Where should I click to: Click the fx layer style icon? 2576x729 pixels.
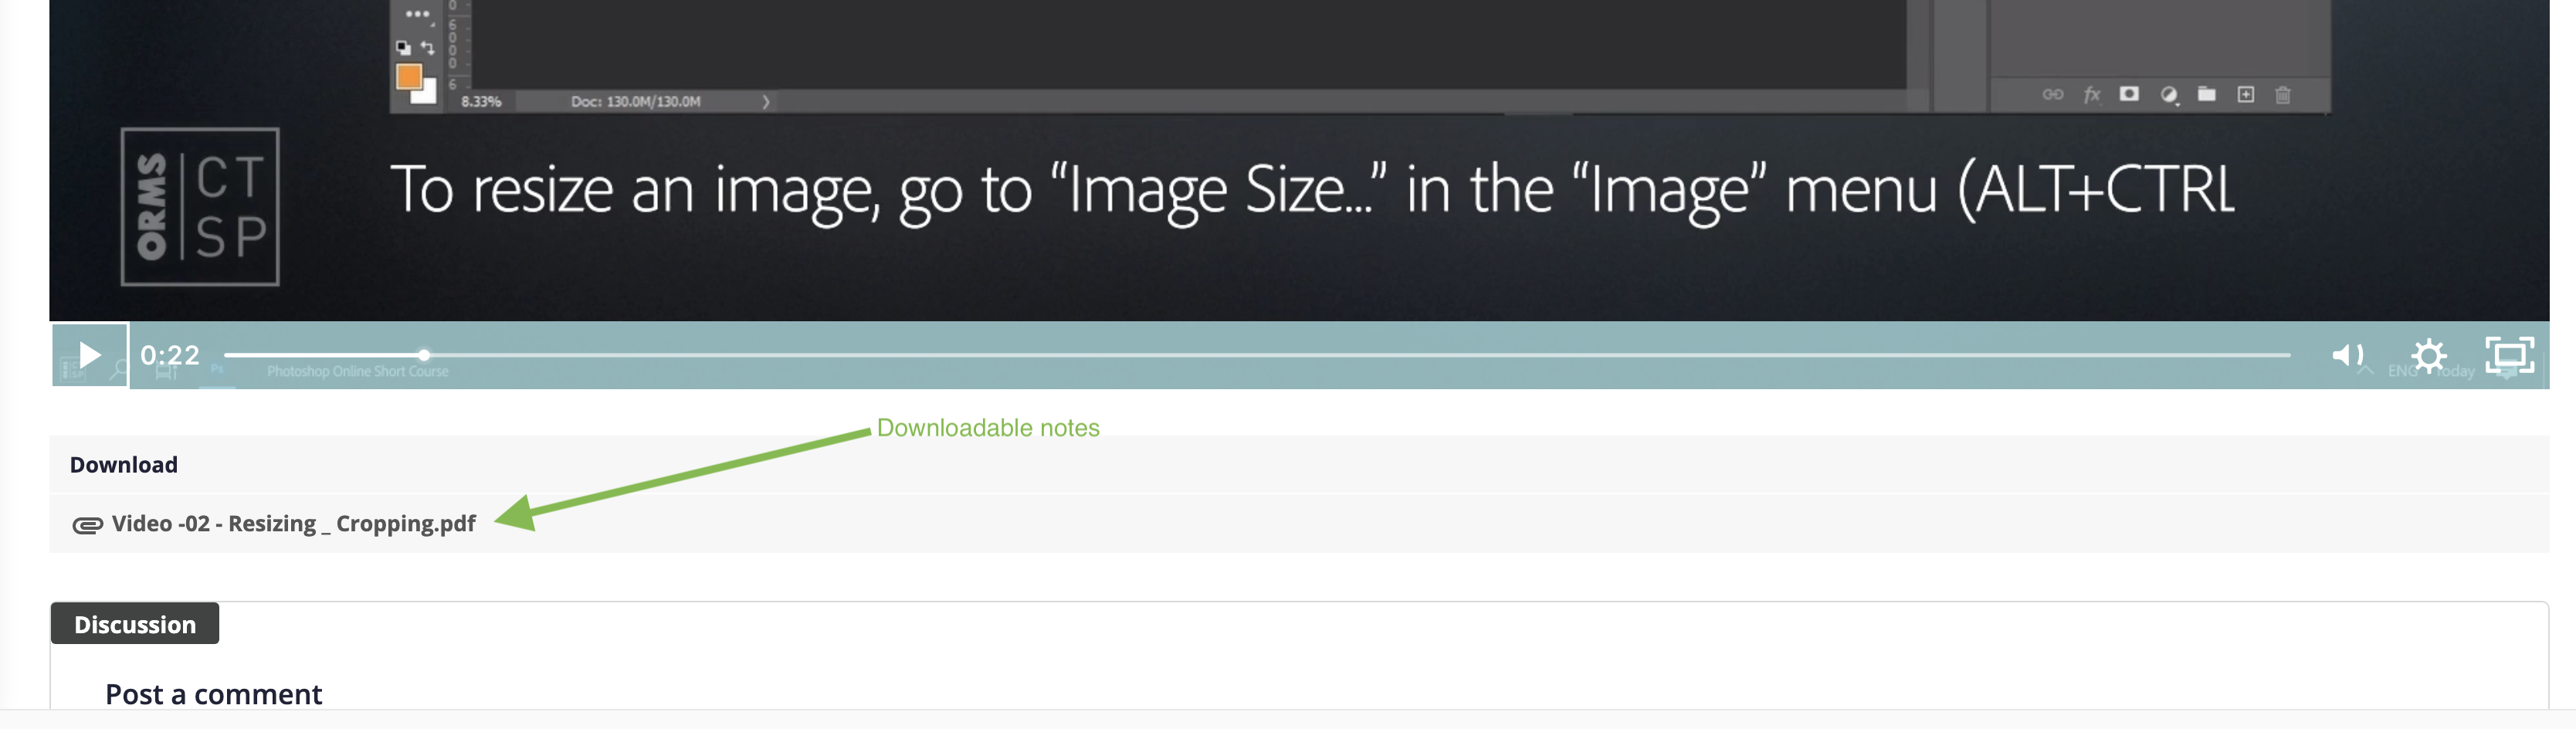tap(2091, 94)
